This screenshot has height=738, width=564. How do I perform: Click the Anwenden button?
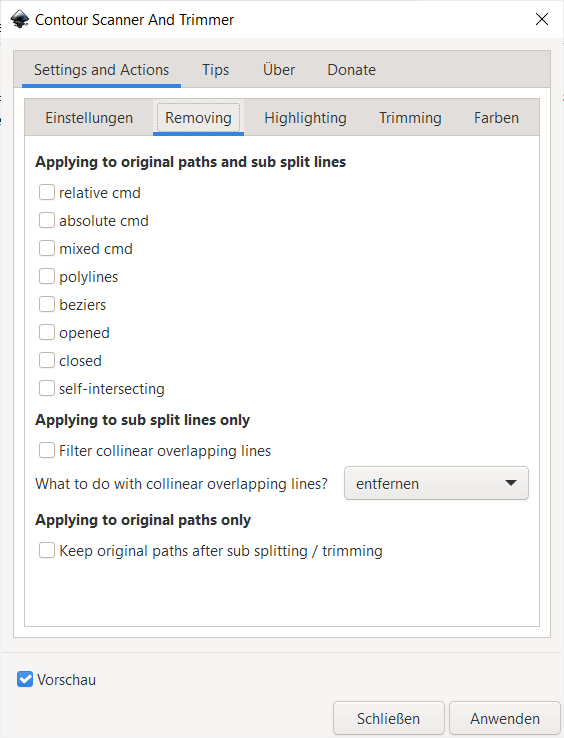[x=505, y=719]
